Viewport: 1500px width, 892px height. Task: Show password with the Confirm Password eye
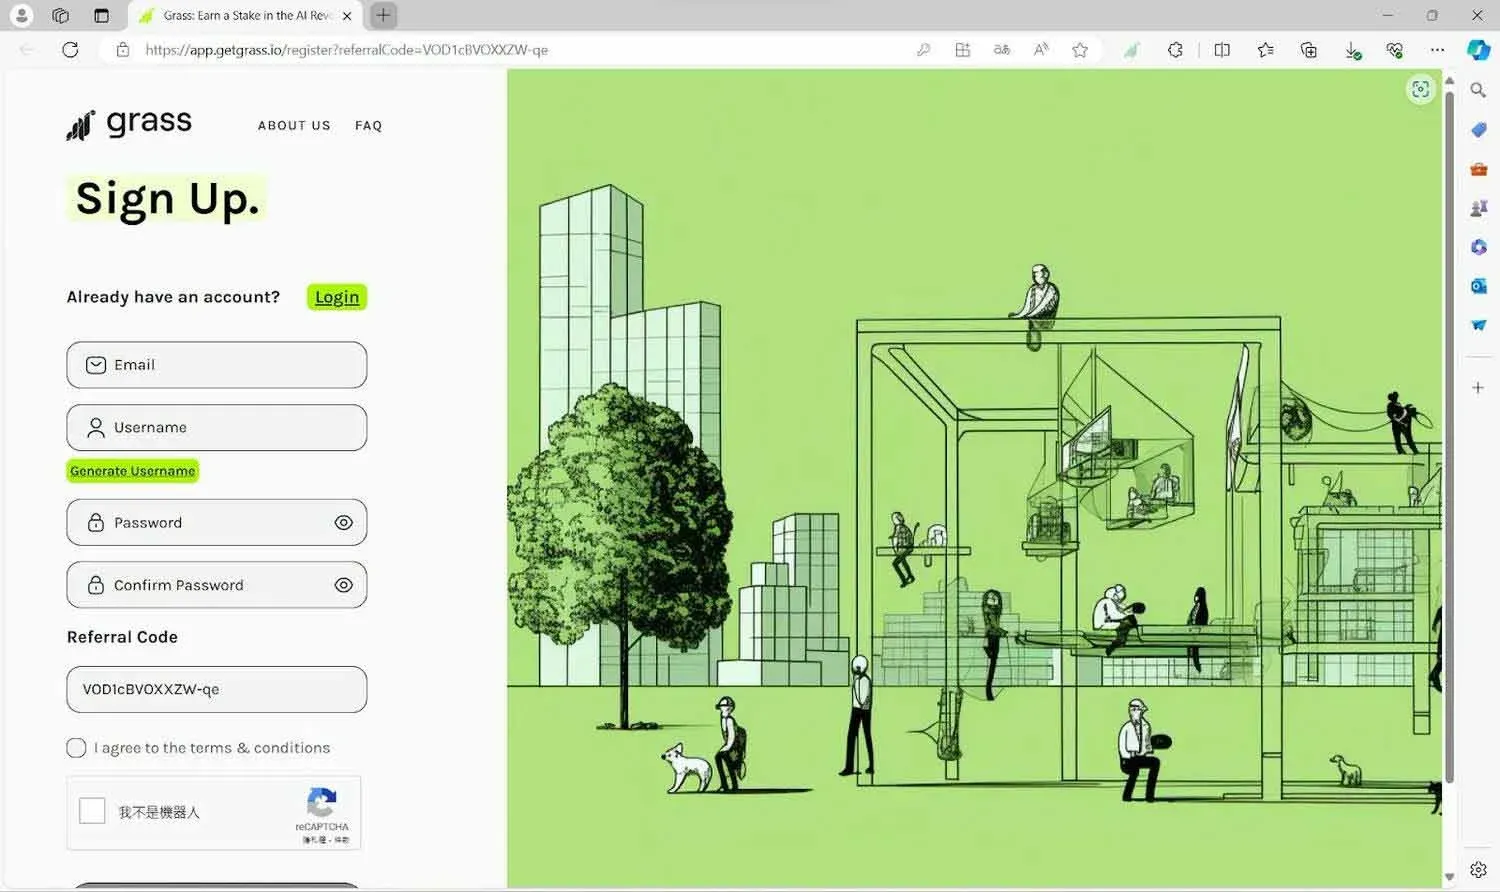343,585
